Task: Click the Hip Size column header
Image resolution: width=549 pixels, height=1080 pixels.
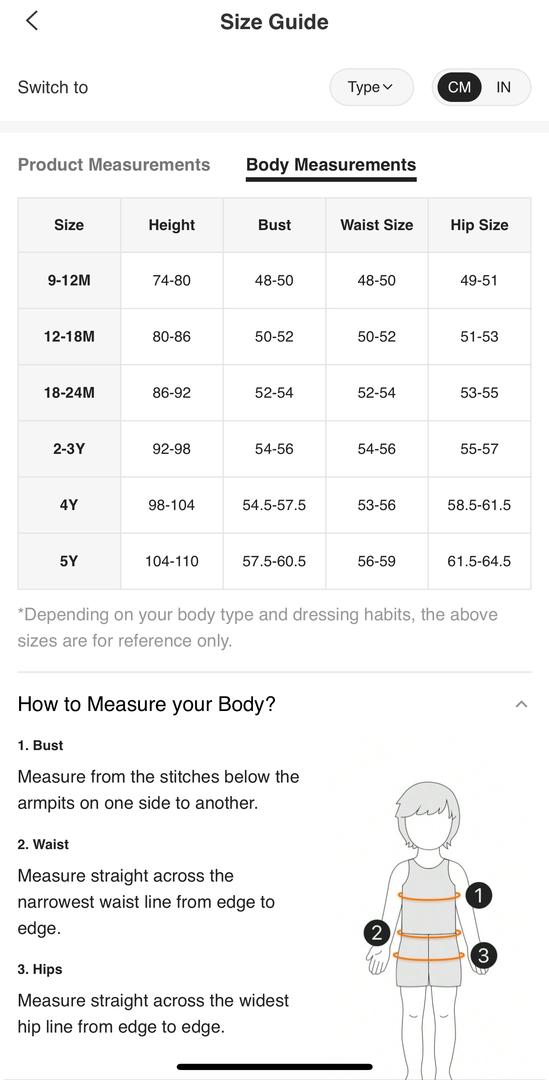Action: point(479,225)
